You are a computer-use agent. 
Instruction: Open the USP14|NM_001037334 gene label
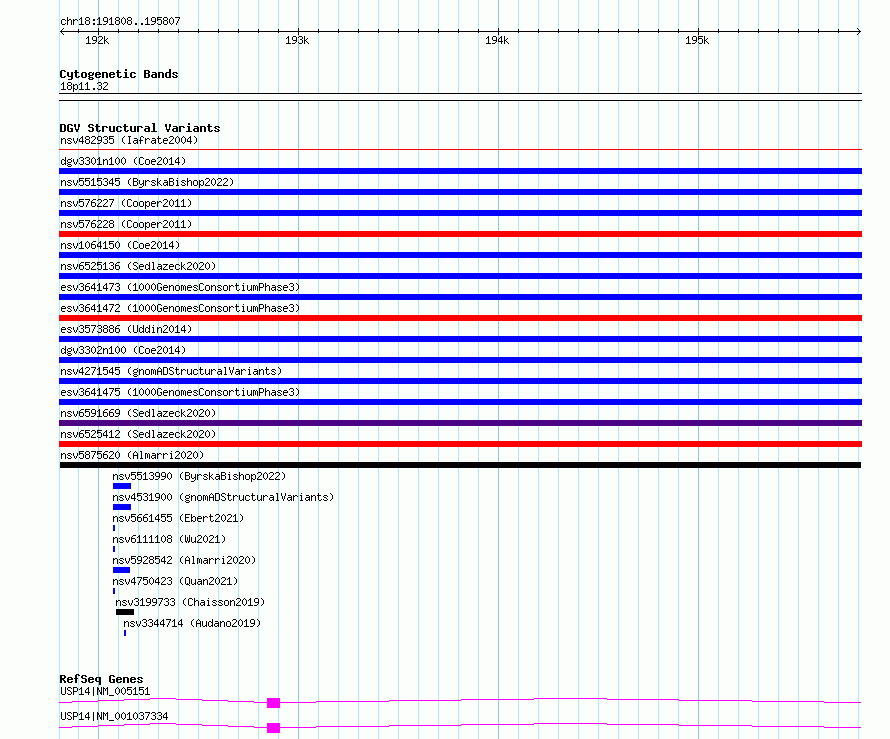[x=114, y=716]
